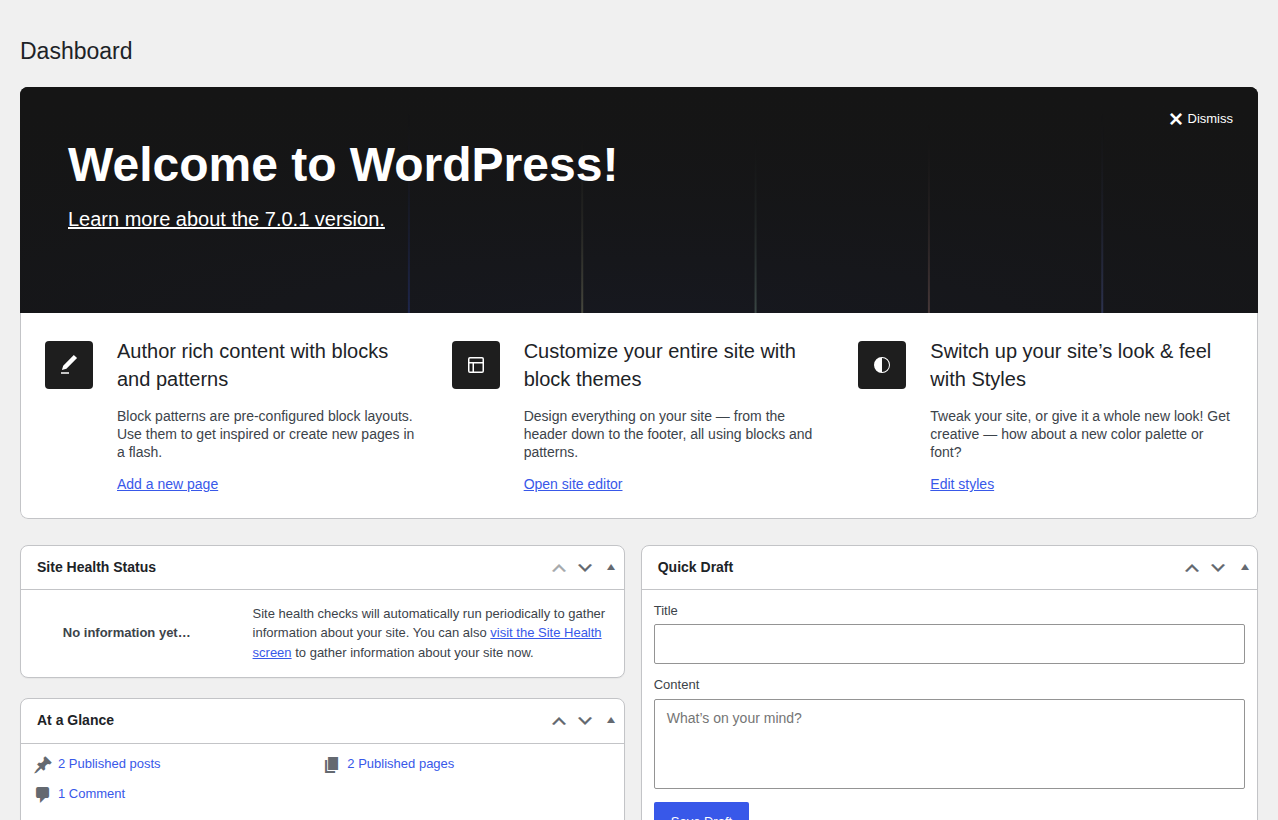Open the Add a new page link
This screenshot has height=820, width=1278.
(x=167, y=484)
